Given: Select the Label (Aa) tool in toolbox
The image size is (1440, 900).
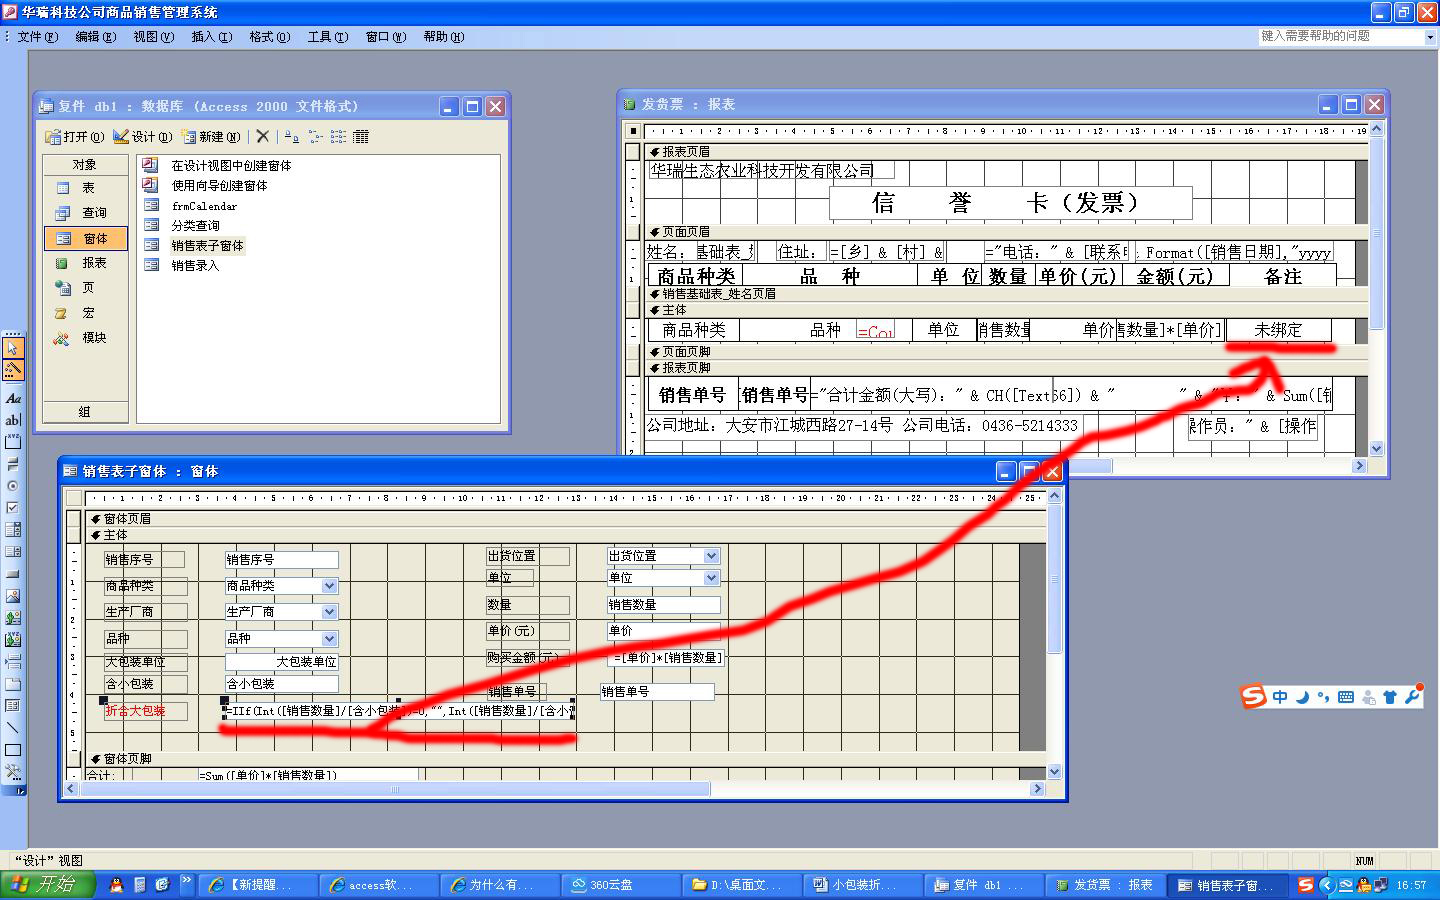Looking at the screenshot, I should coord(13,398).
